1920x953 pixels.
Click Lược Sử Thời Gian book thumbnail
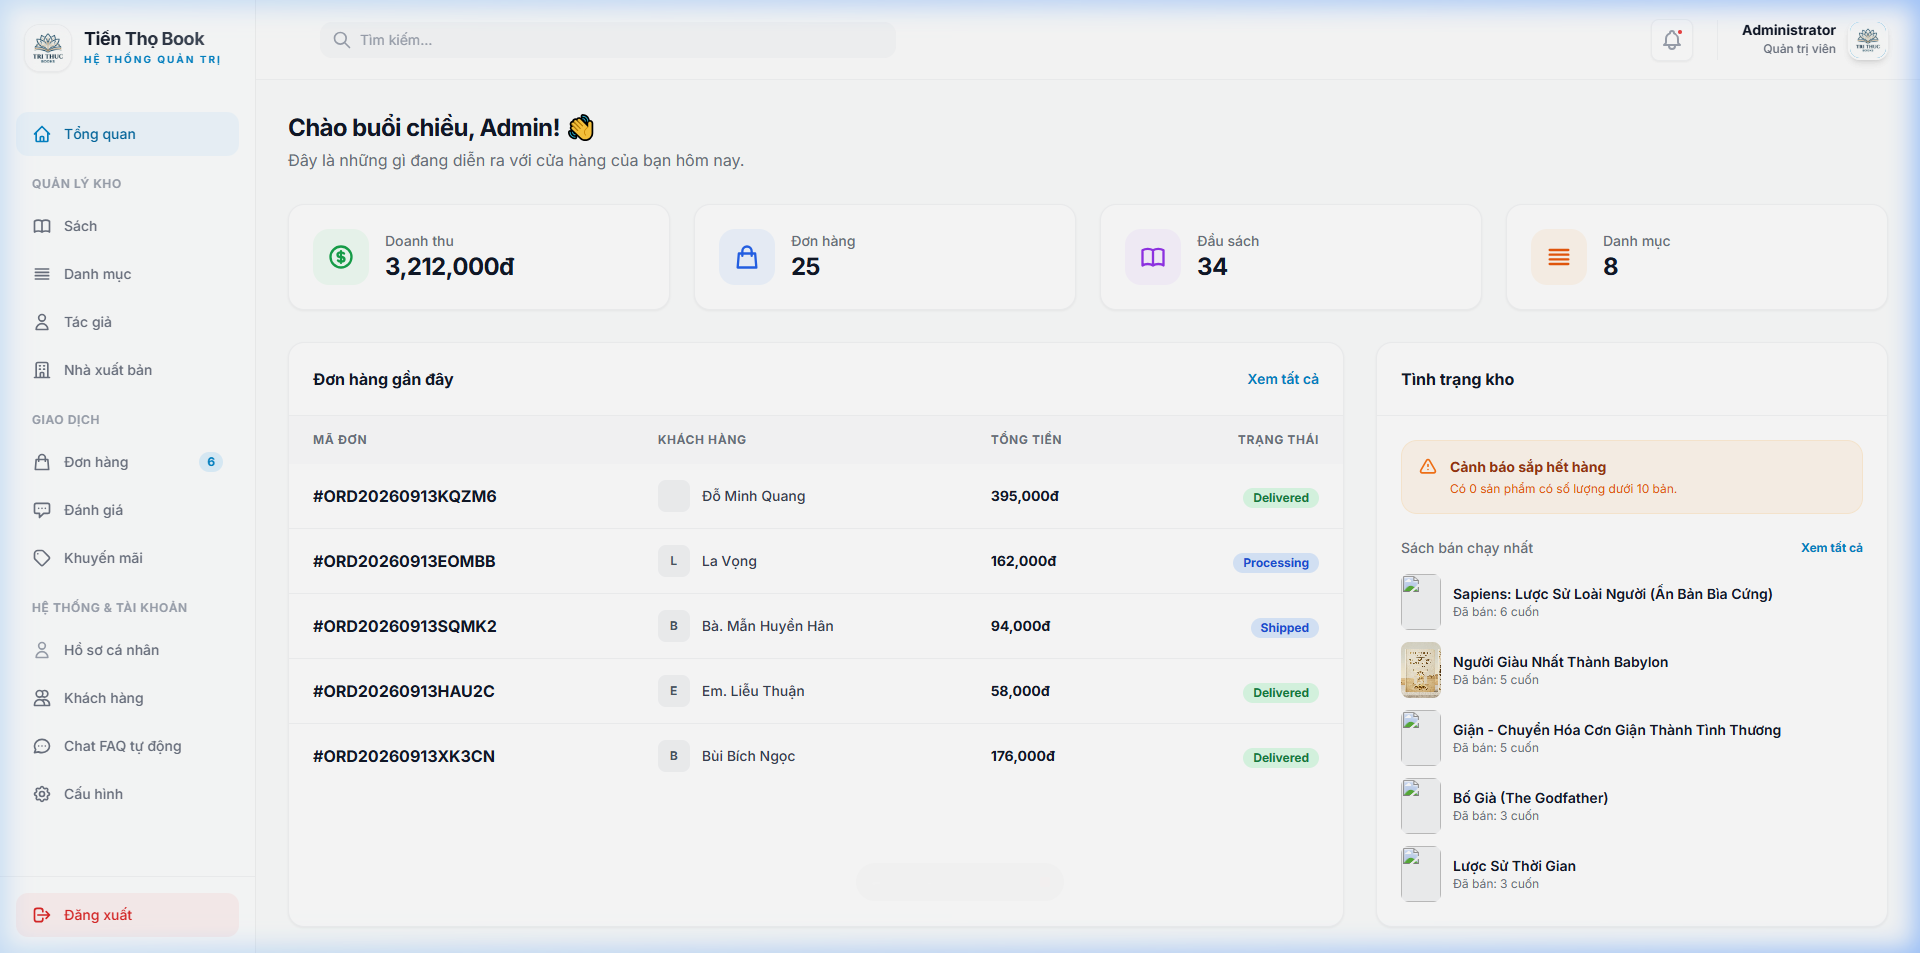point(1421,874)
